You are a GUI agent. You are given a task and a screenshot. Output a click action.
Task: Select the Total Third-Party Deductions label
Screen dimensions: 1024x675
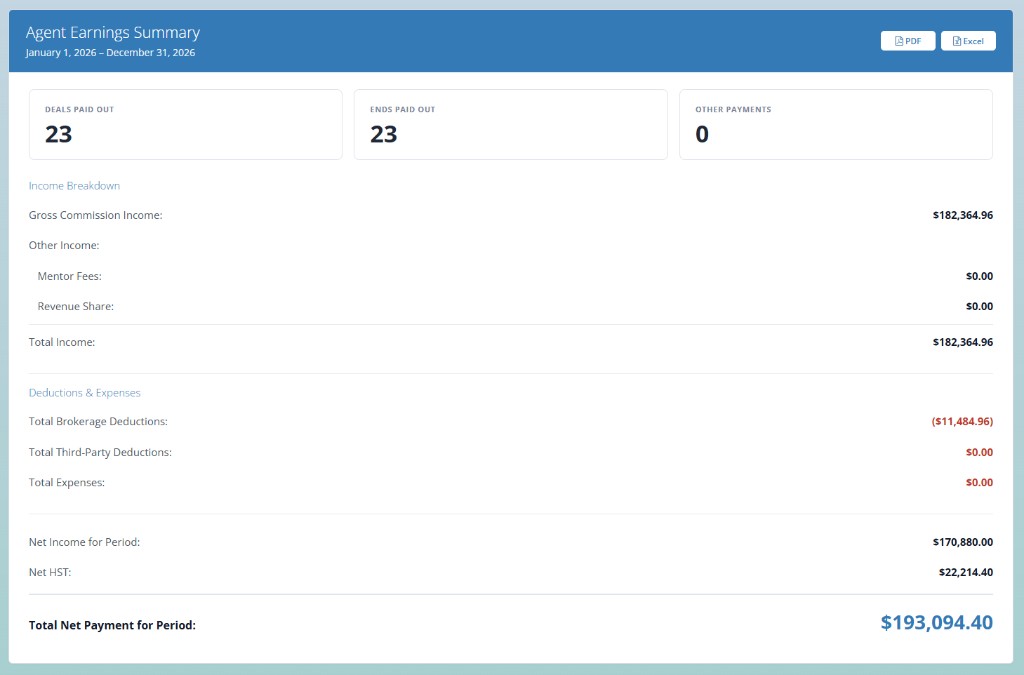pyautogui.click(x=100, y=452)
